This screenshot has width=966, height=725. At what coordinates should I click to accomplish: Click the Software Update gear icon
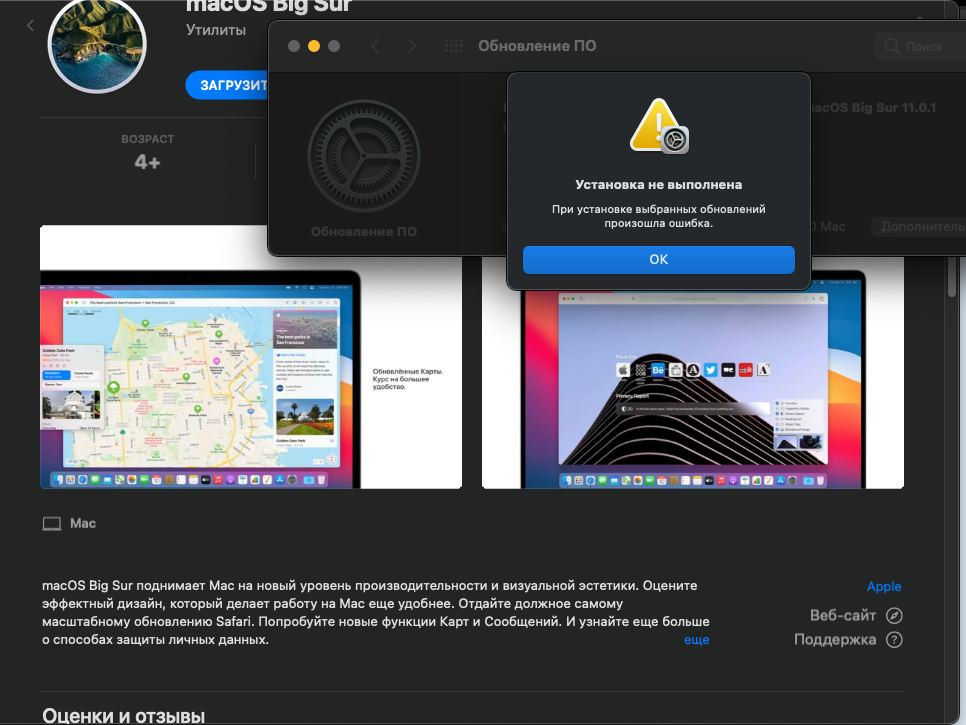(x=363, y=156)
